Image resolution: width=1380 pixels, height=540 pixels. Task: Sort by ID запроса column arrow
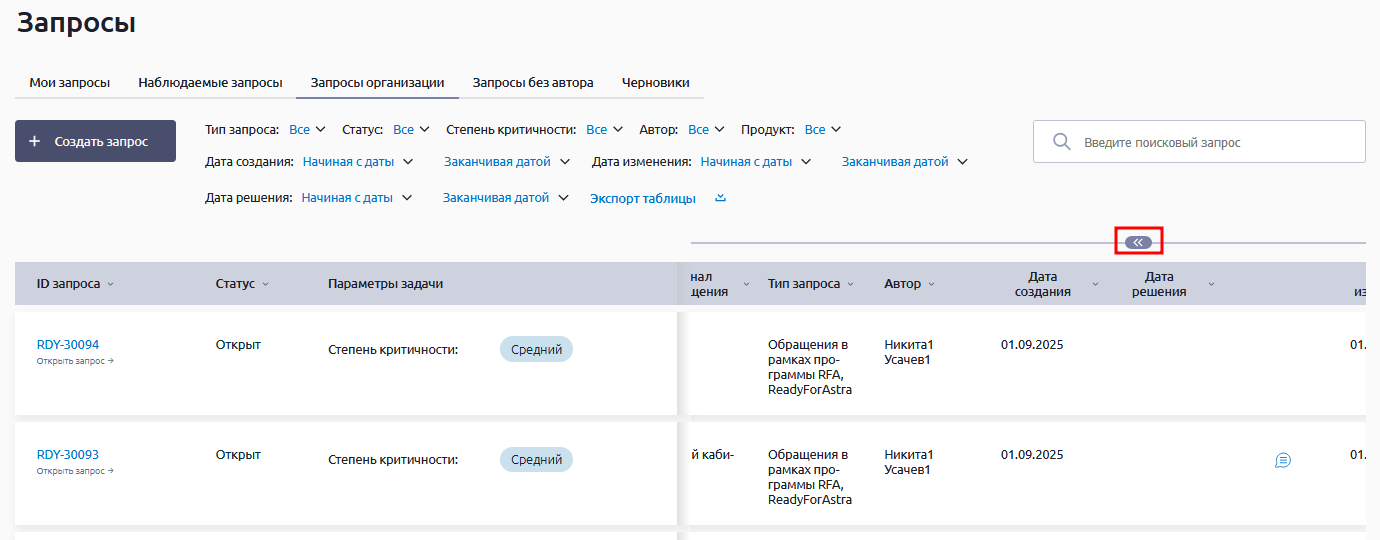coord(111,284)
